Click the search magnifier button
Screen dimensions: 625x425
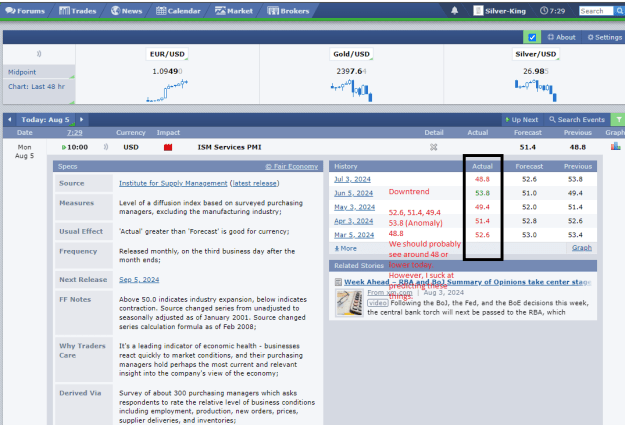click(619, 11)
